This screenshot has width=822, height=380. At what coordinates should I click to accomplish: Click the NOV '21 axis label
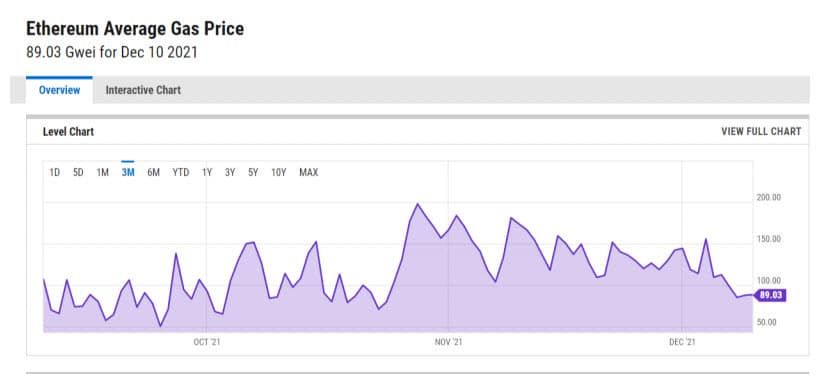coord(449,342)
